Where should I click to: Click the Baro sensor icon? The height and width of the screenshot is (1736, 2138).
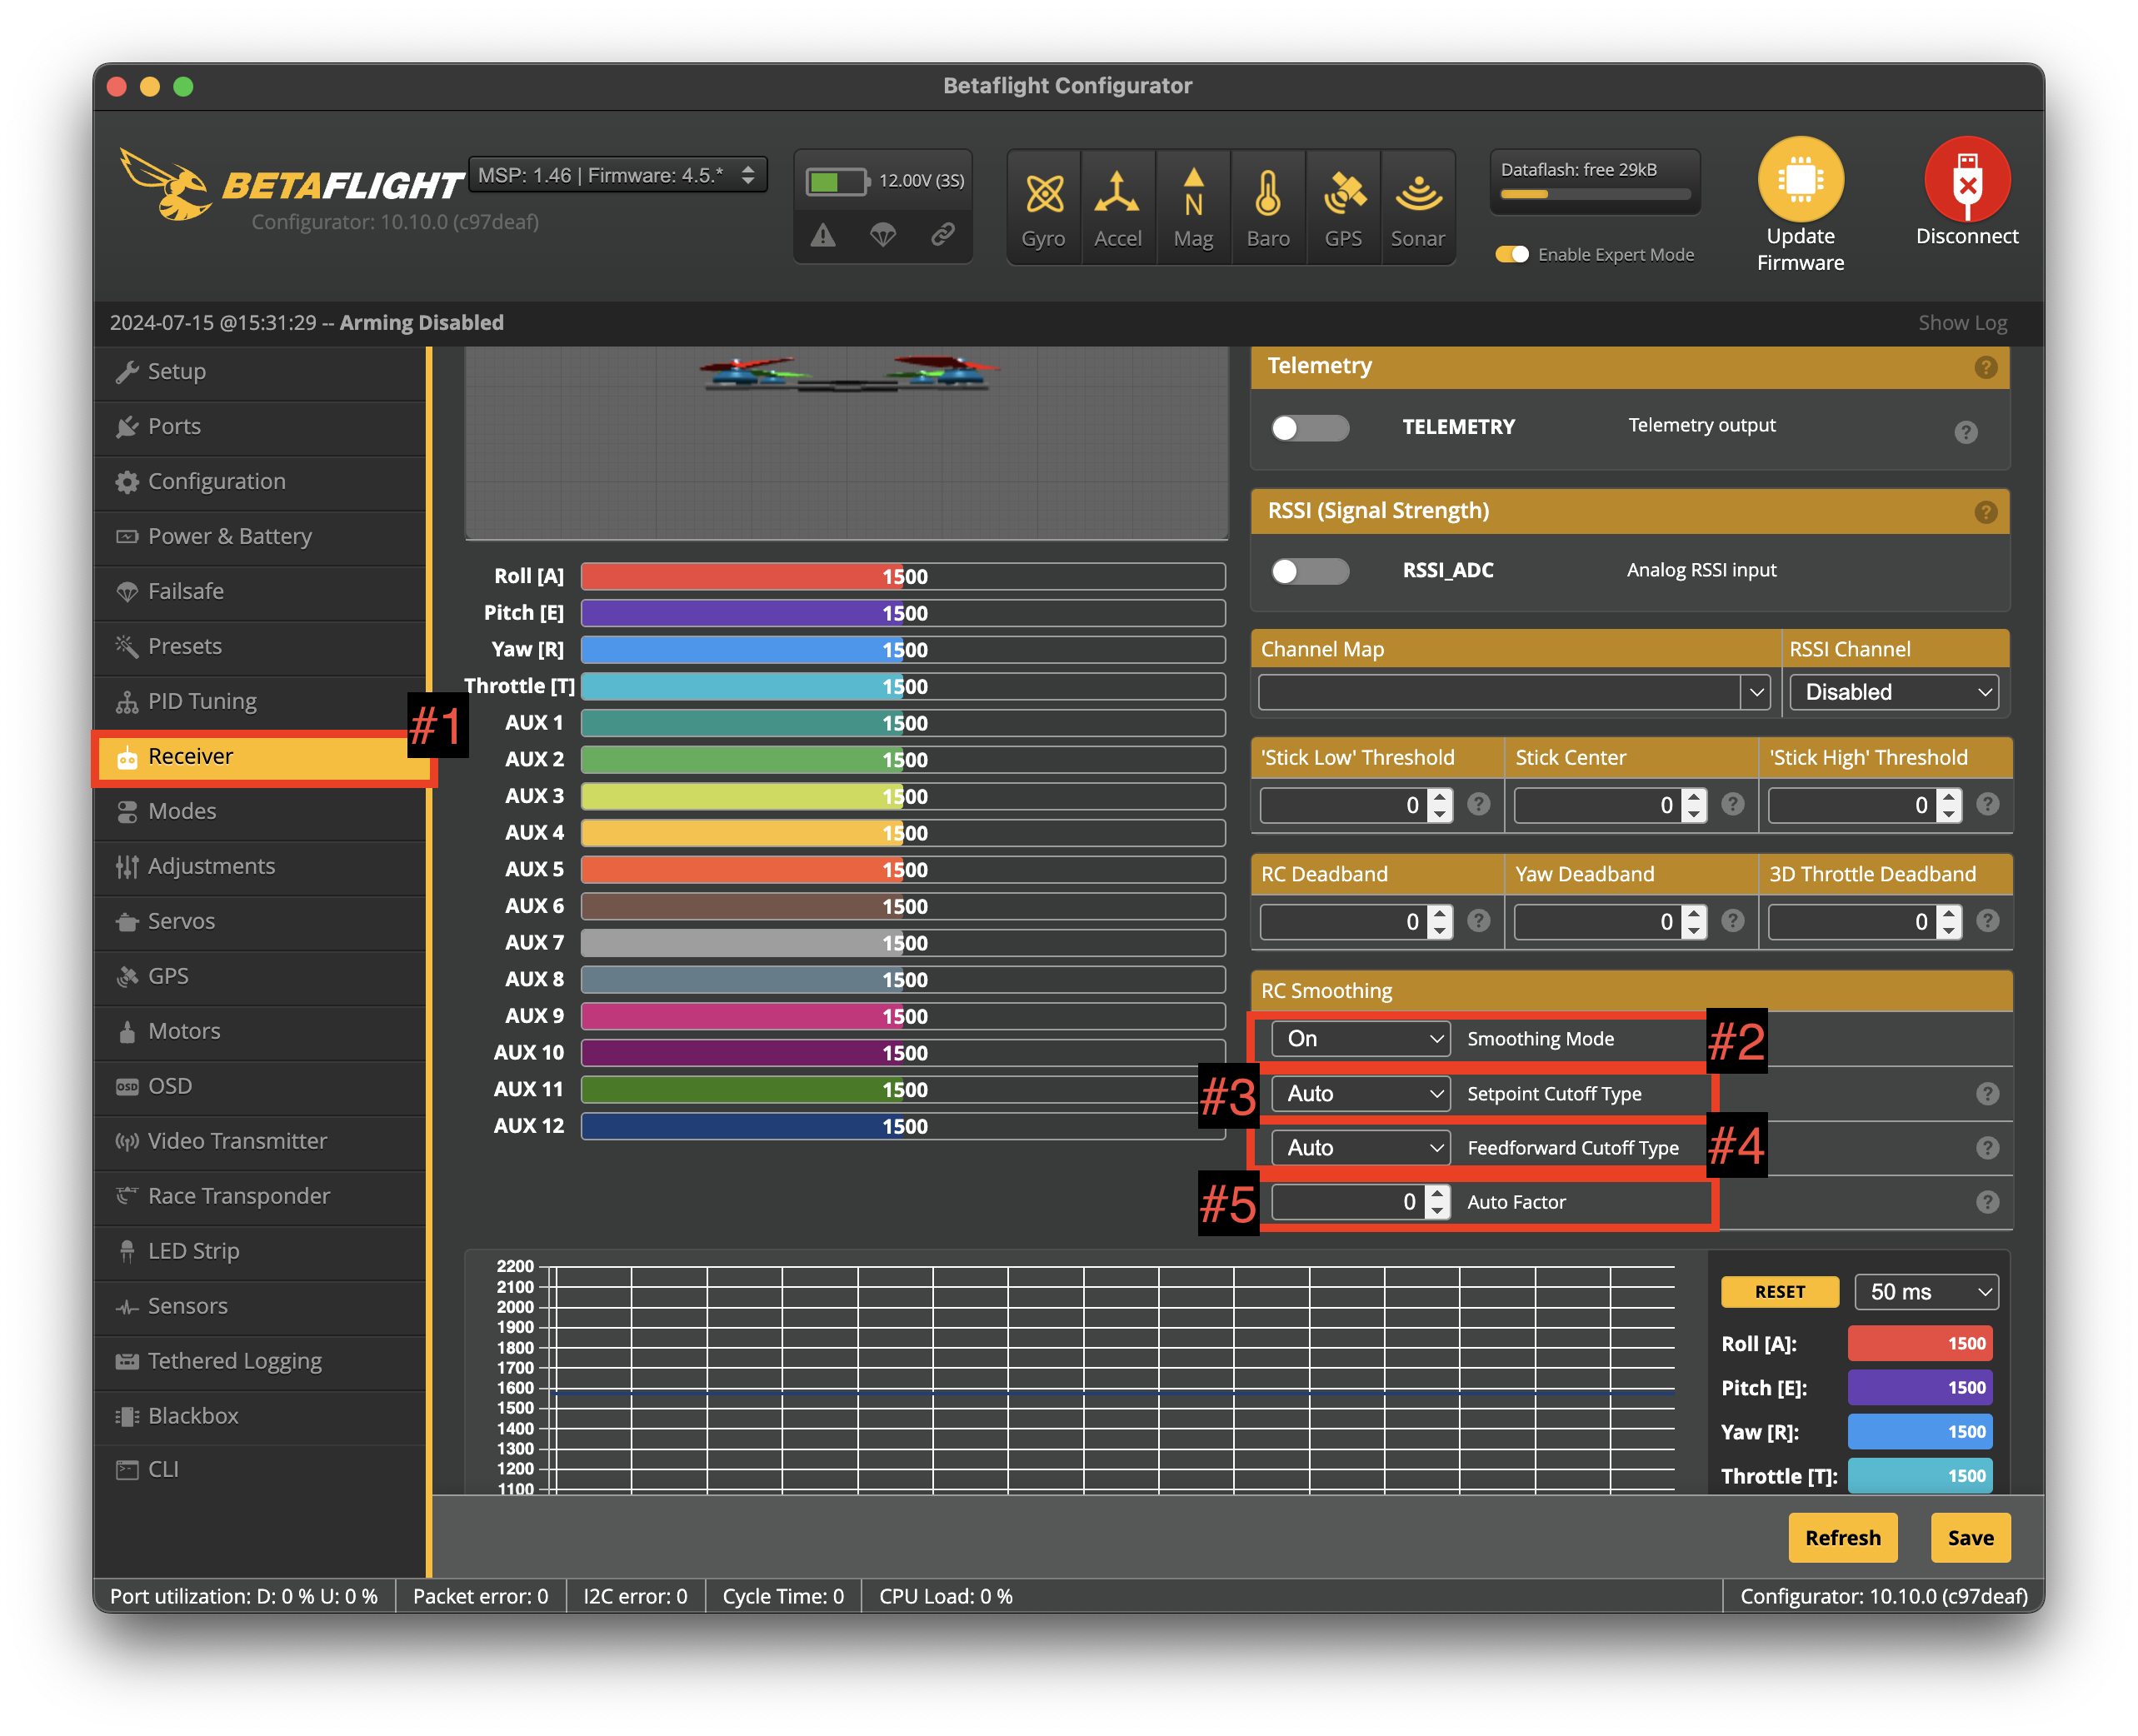point(1268,193)
